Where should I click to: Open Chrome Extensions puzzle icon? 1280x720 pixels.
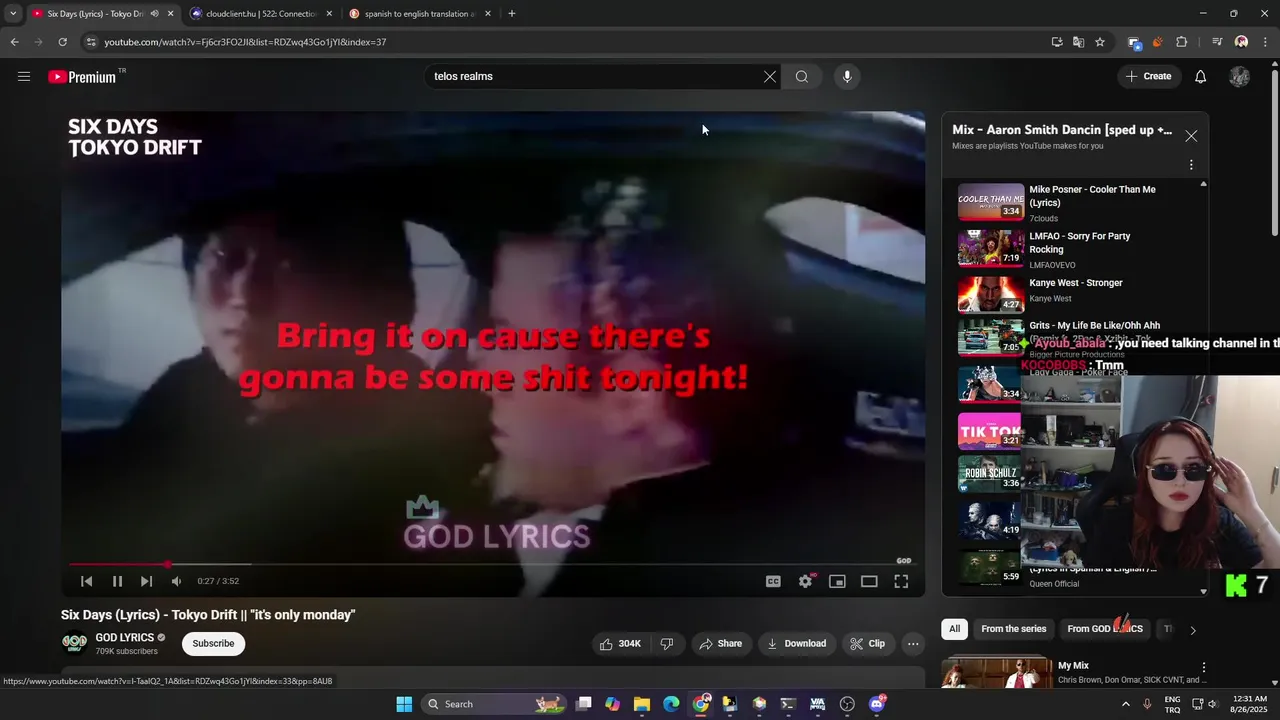1182,42
